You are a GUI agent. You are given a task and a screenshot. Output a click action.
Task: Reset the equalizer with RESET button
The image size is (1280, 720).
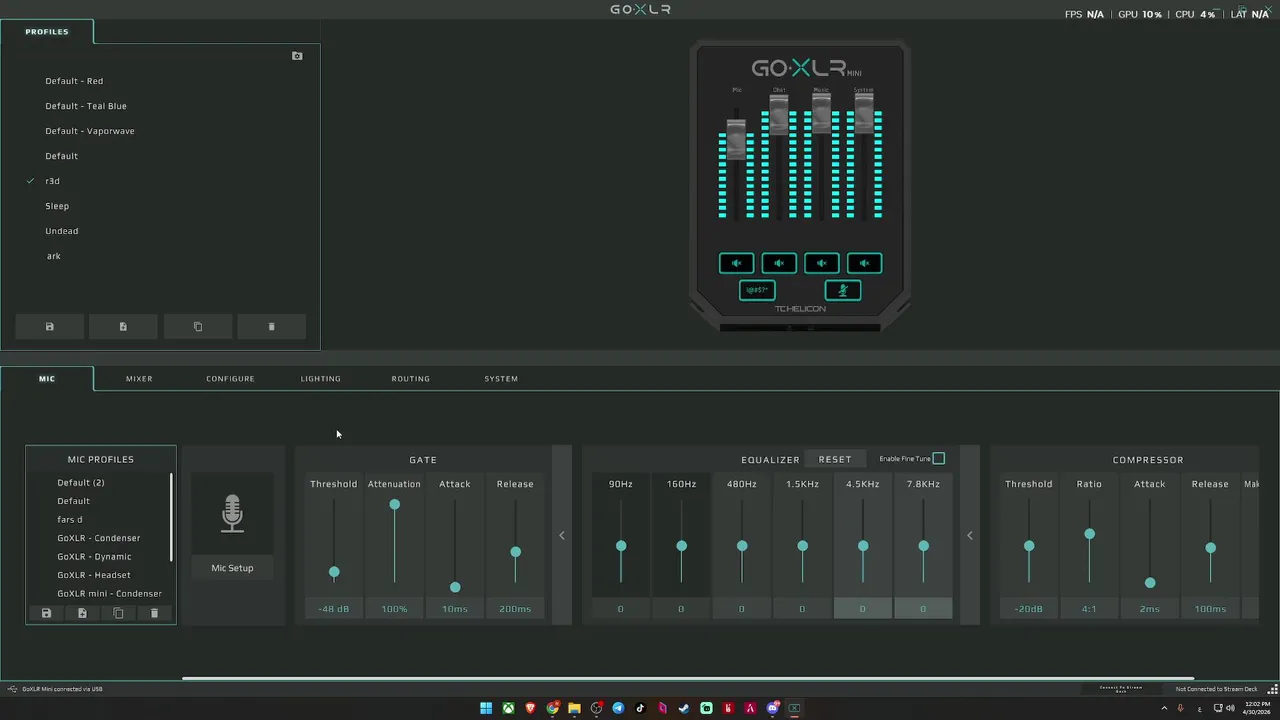[x=835, y=459]
